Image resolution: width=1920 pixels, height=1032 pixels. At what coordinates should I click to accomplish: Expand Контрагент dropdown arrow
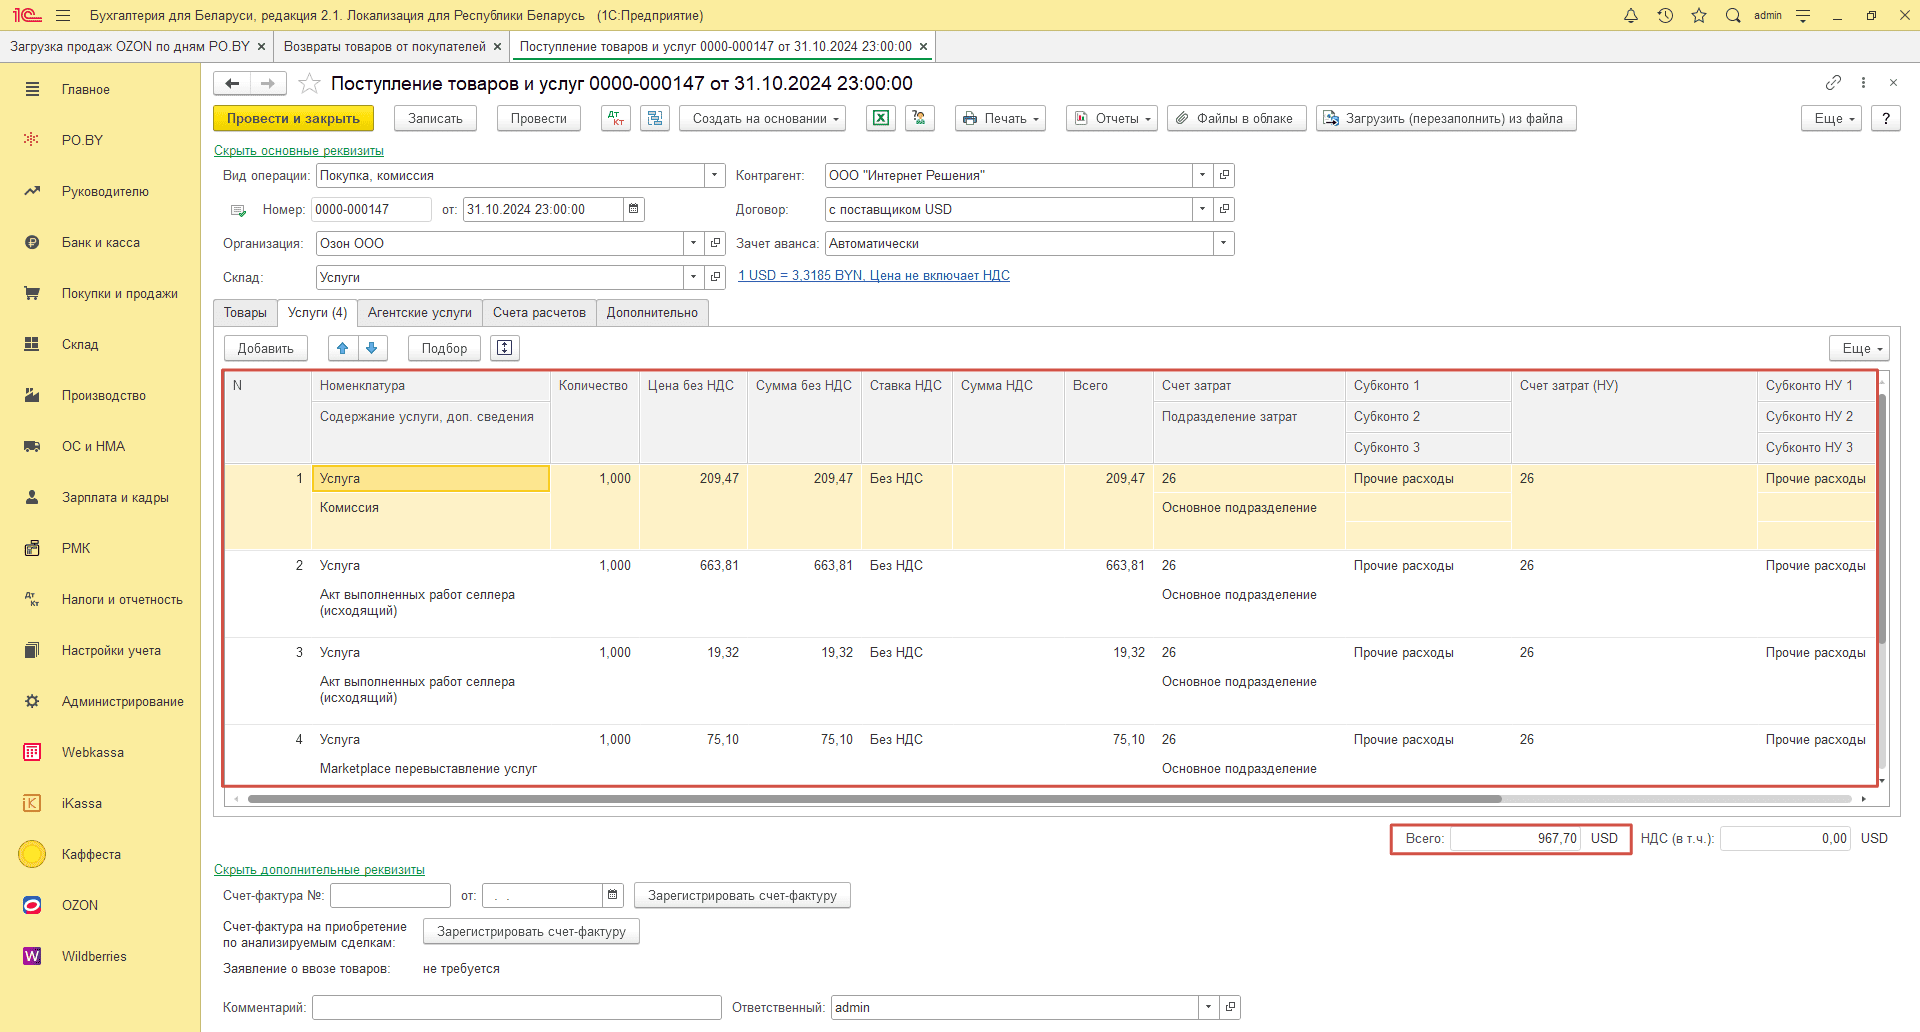[x=1203, y=175]
